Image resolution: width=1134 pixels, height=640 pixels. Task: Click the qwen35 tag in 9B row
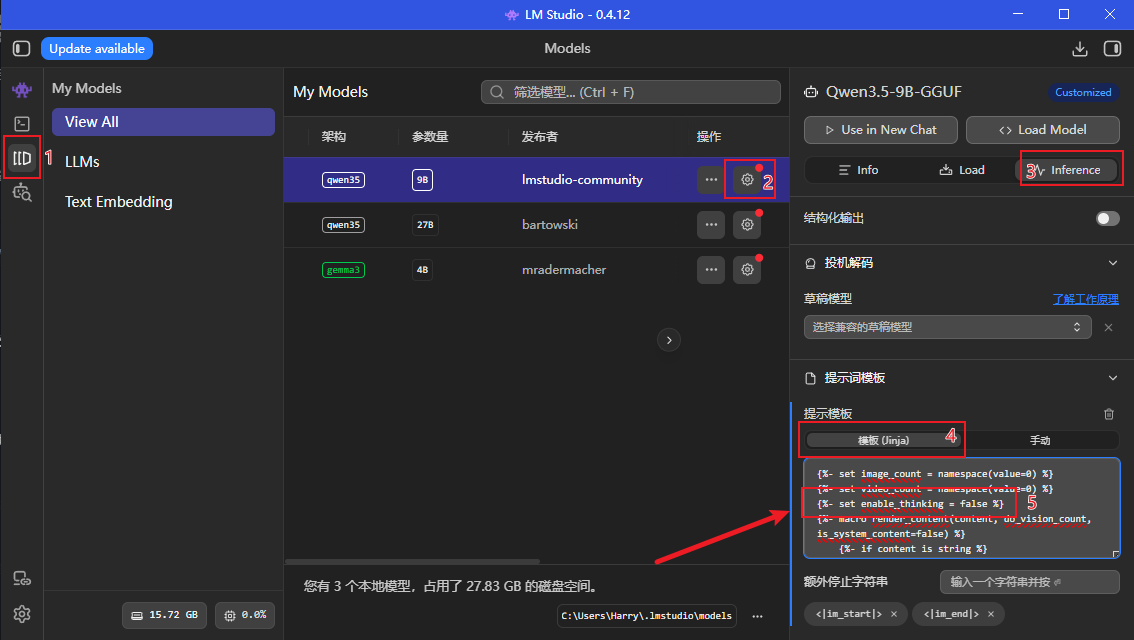[x=344, y=180]
